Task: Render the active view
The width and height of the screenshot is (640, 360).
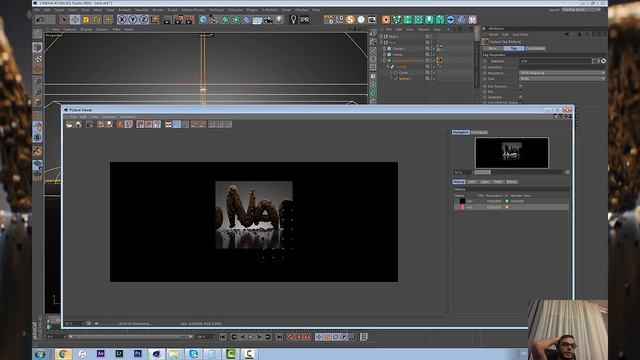Action: click(168, 19)
